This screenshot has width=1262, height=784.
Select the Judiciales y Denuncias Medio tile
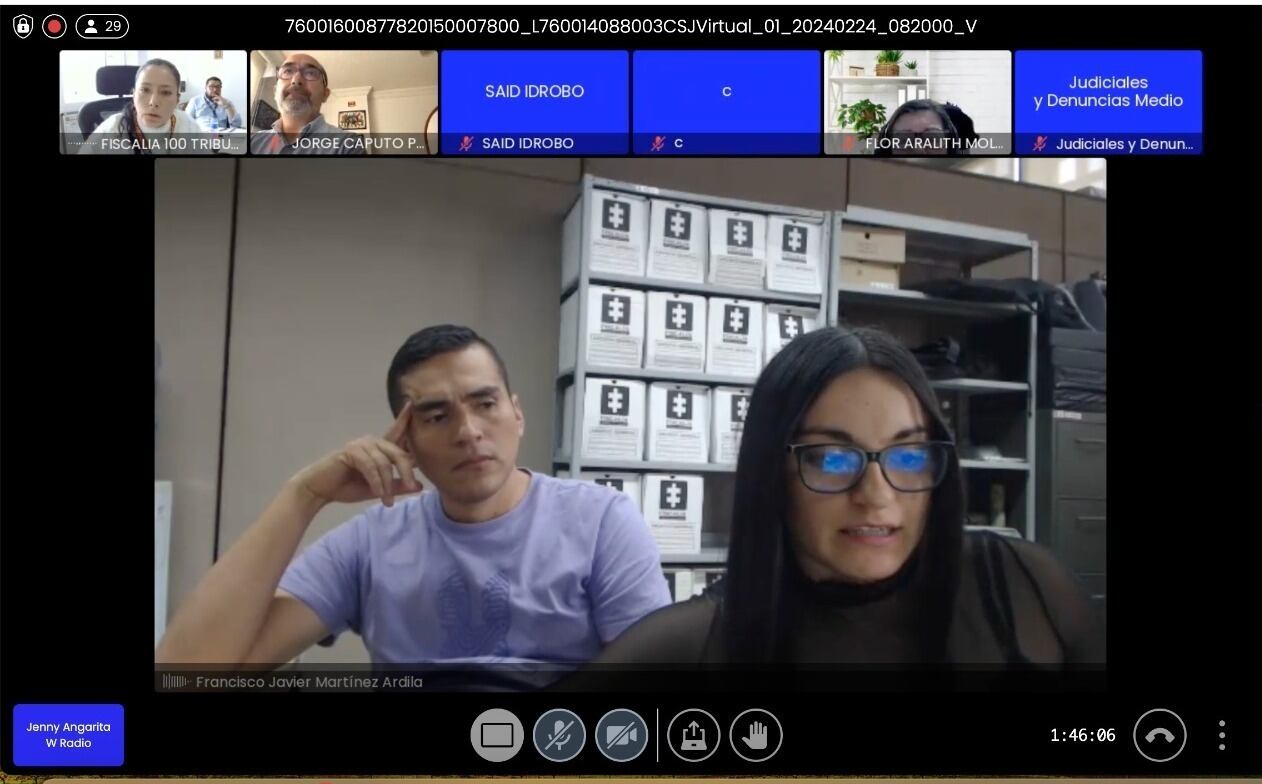1108,92
